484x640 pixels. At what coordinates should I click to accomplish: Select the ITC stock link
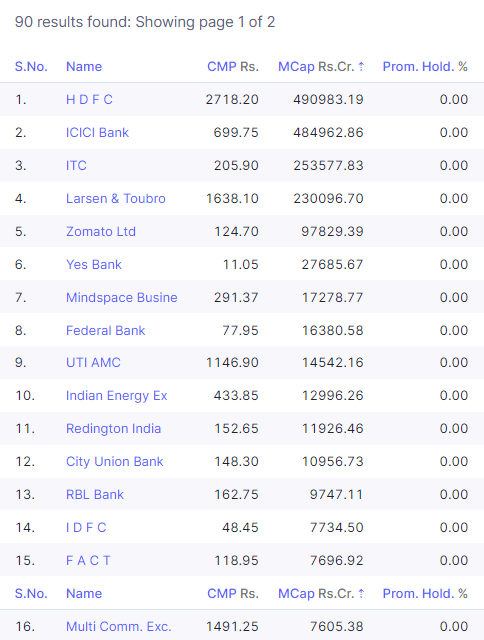pos(76,166)
